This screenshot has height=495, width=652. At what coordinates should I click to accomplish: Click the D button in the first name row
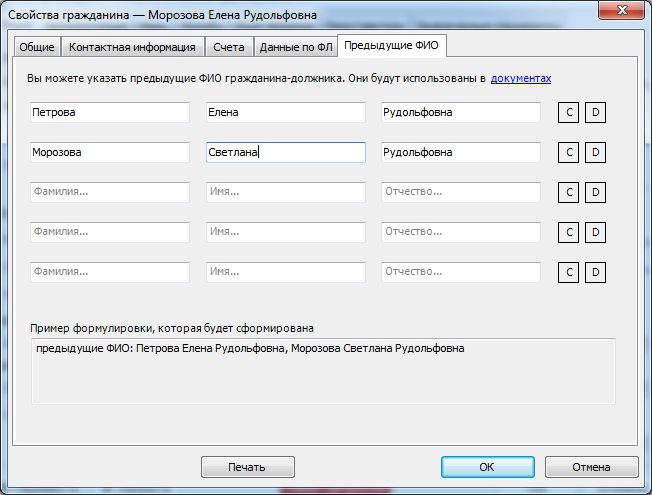[x=595, y=113]
